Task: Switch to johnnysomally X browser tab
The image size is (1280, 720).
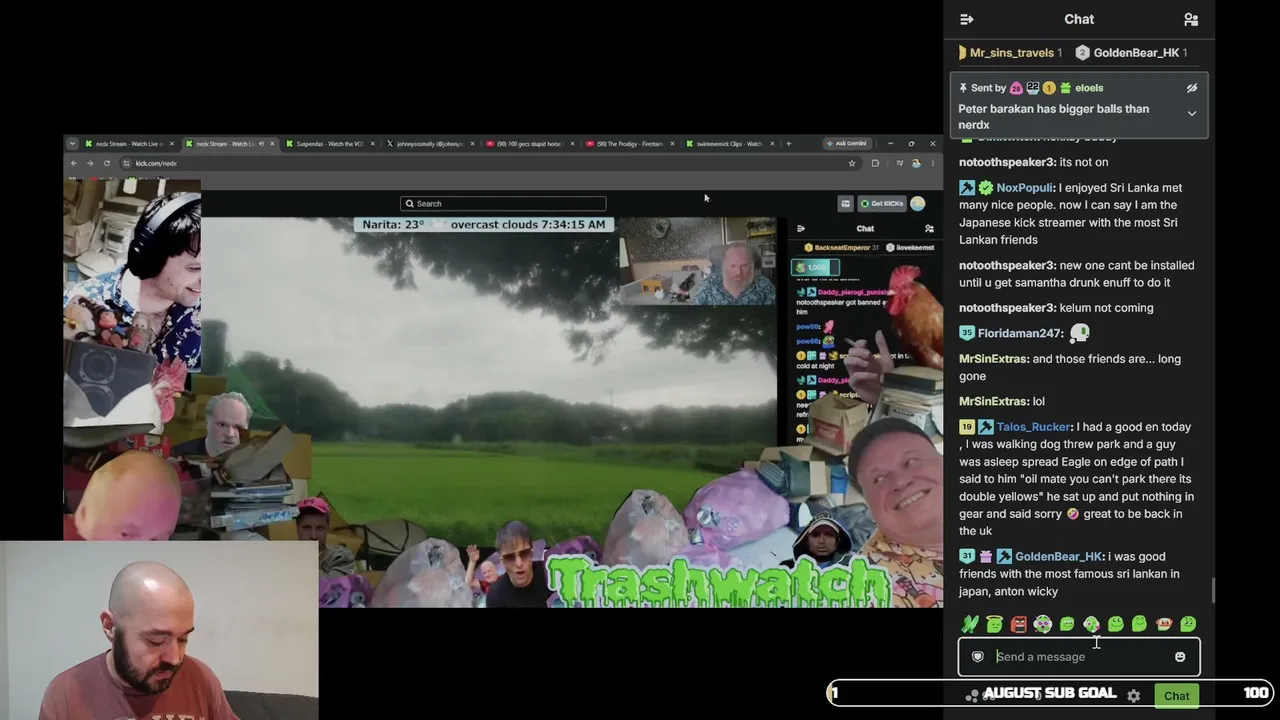Action: (430, 144)
